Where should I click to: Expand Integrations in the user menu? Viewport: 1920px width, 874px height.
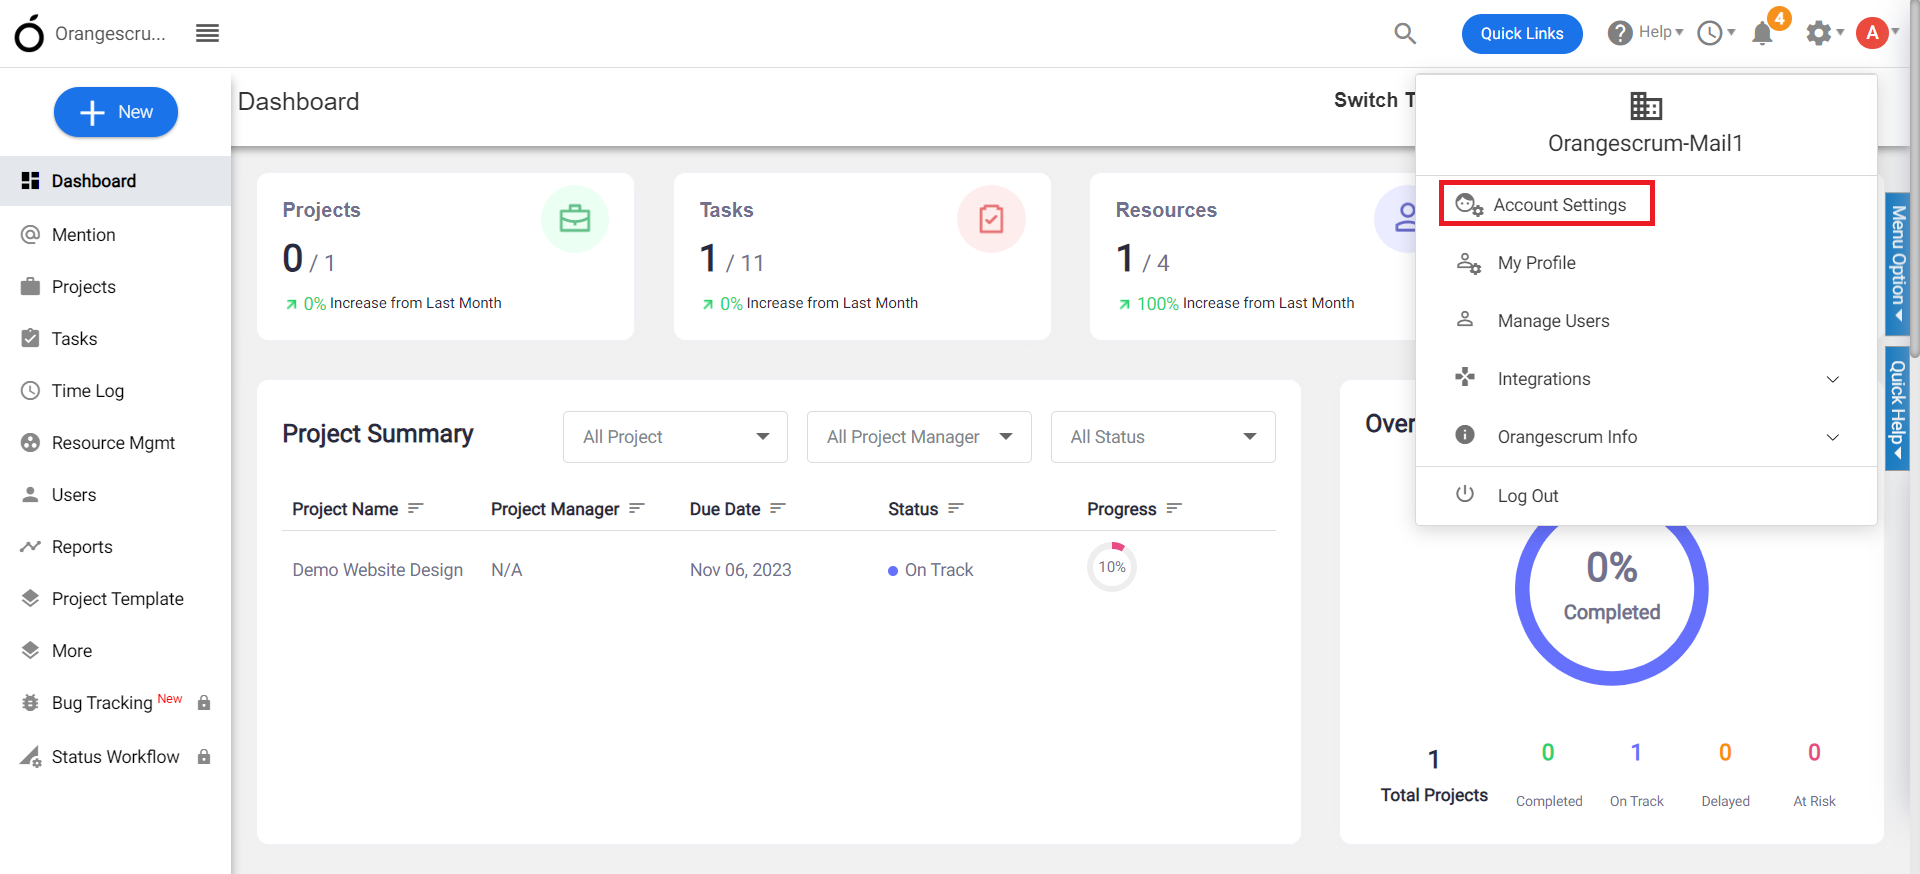pos(1646,379)
